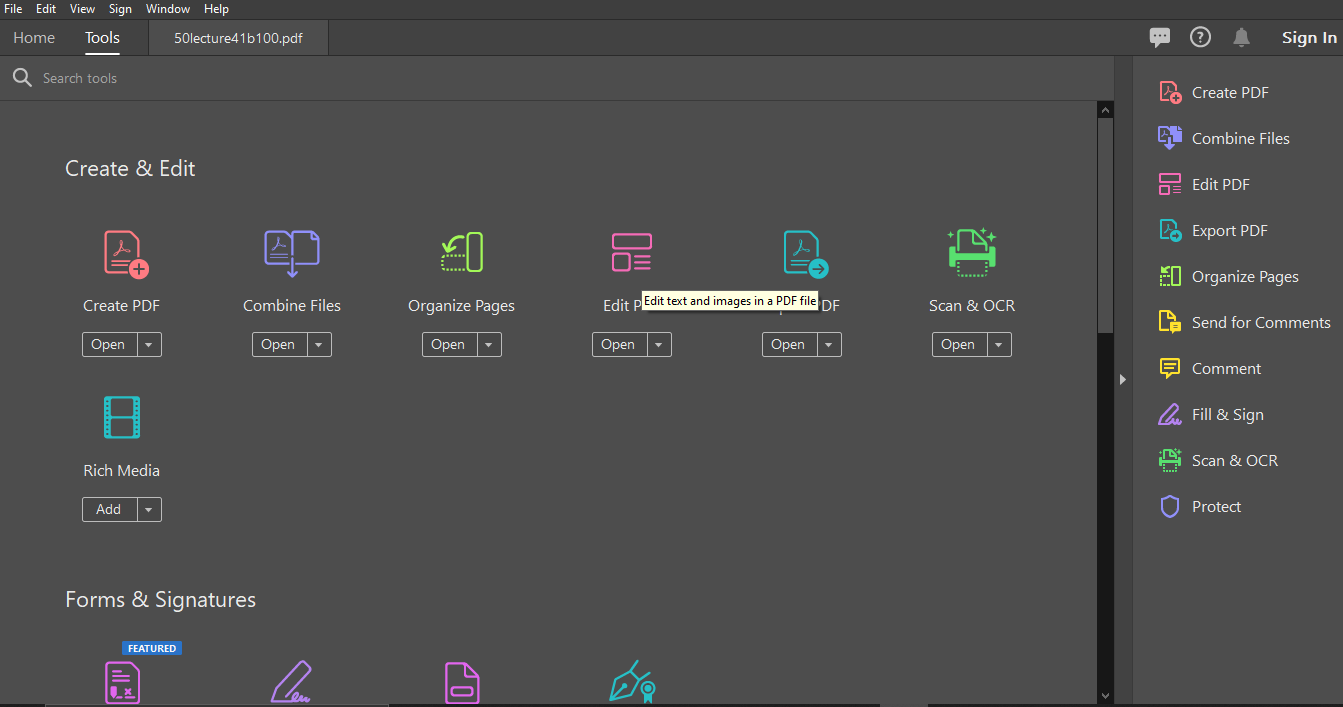Click Create PDF in the right-hand shortcuts pane
The image size is (1343, 707).
[x=1214, y=92]
